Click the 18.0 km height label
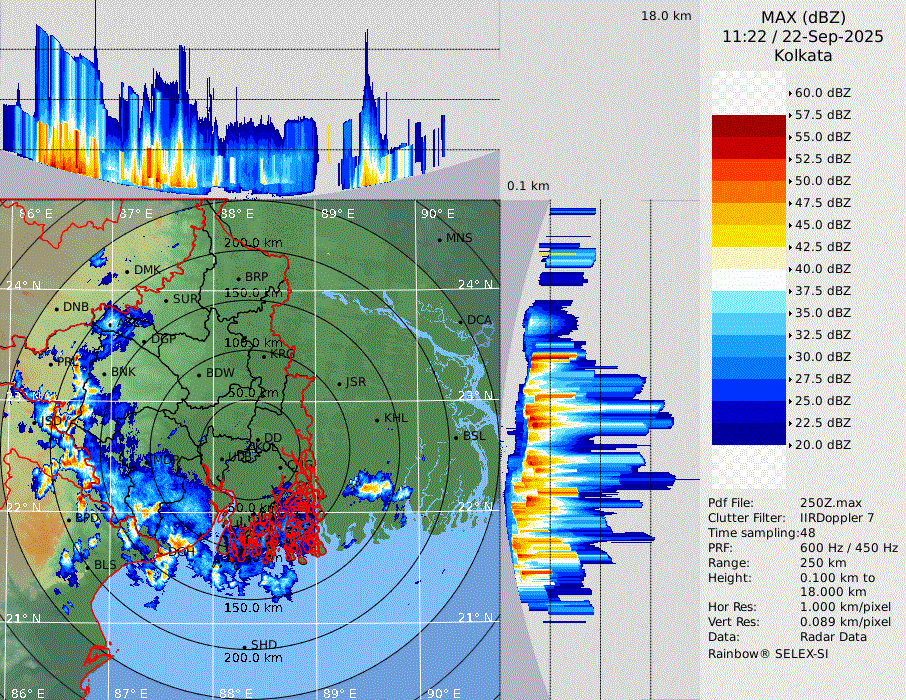The width and height of the screenshot is (906, 700). pos(666,16)
